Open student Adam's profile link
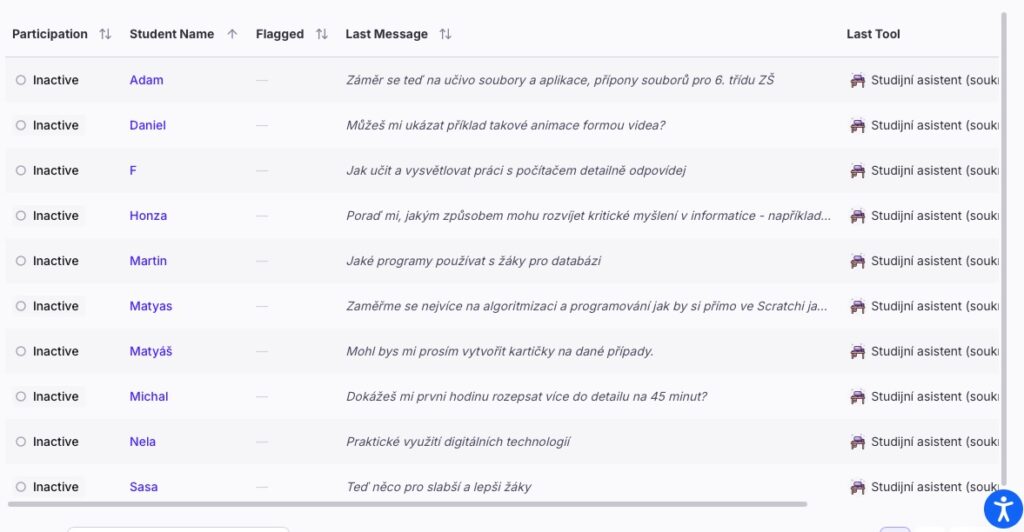This screenshot has width=1024, height=532. click(x=146, y=80)
